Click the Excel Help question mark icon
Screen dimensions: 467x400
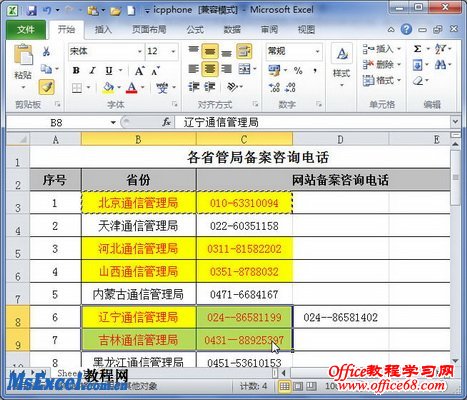[x=406, y=30]
